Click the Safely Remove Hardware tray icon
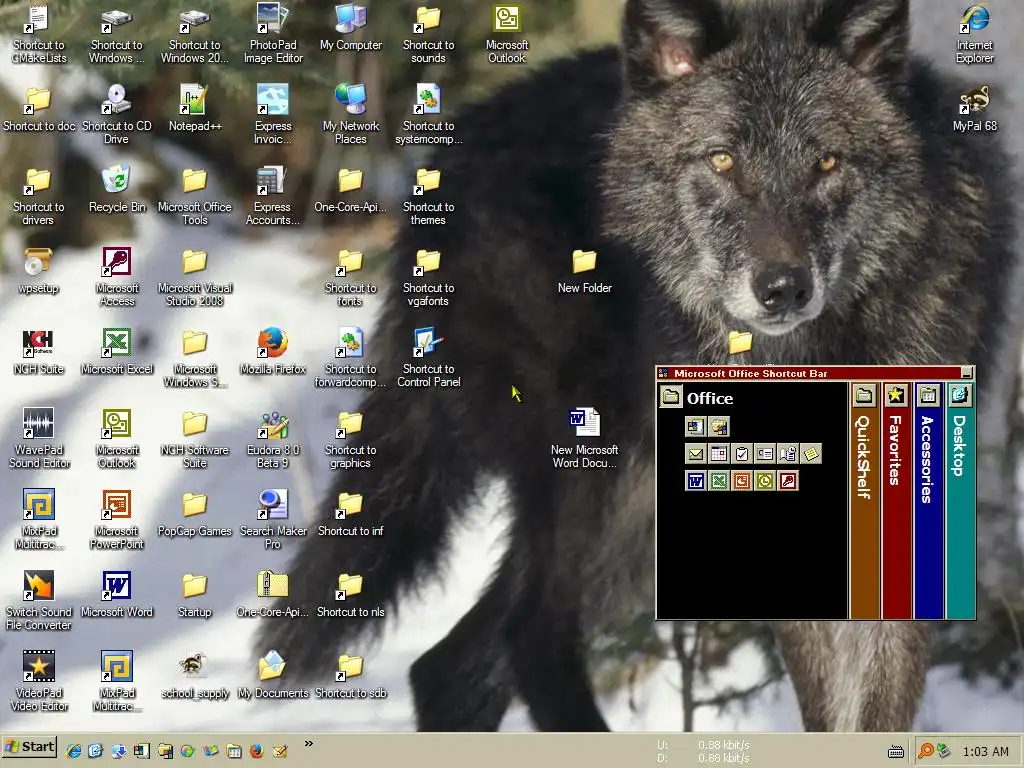 (x=943, y=752)
